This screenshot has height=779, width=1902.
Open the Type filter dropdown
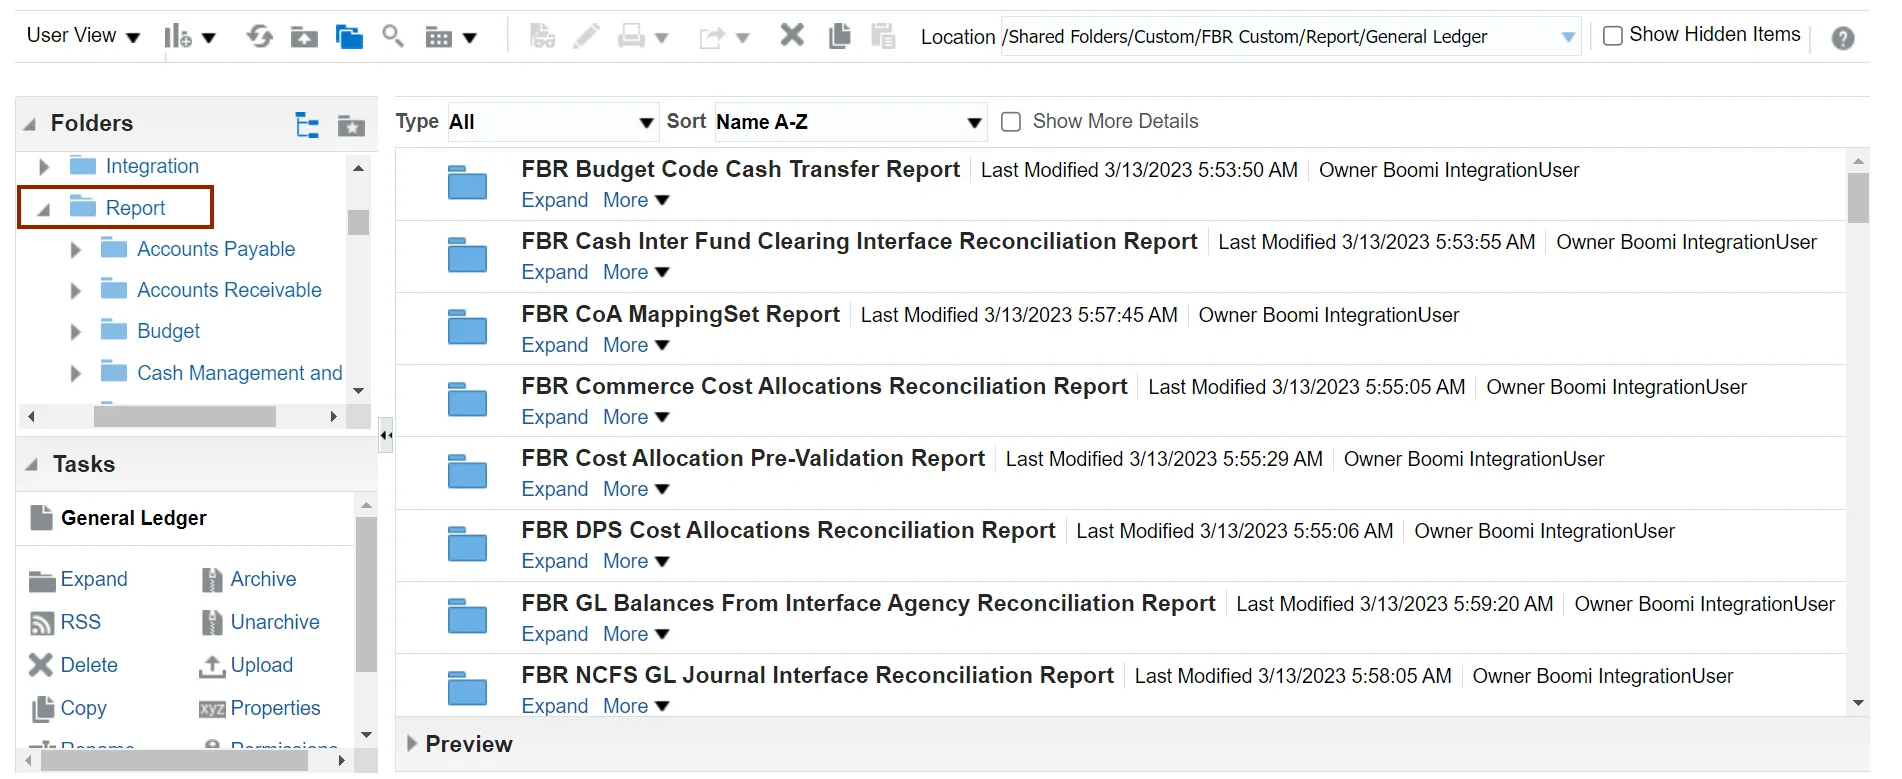click(x=552, y=122)
